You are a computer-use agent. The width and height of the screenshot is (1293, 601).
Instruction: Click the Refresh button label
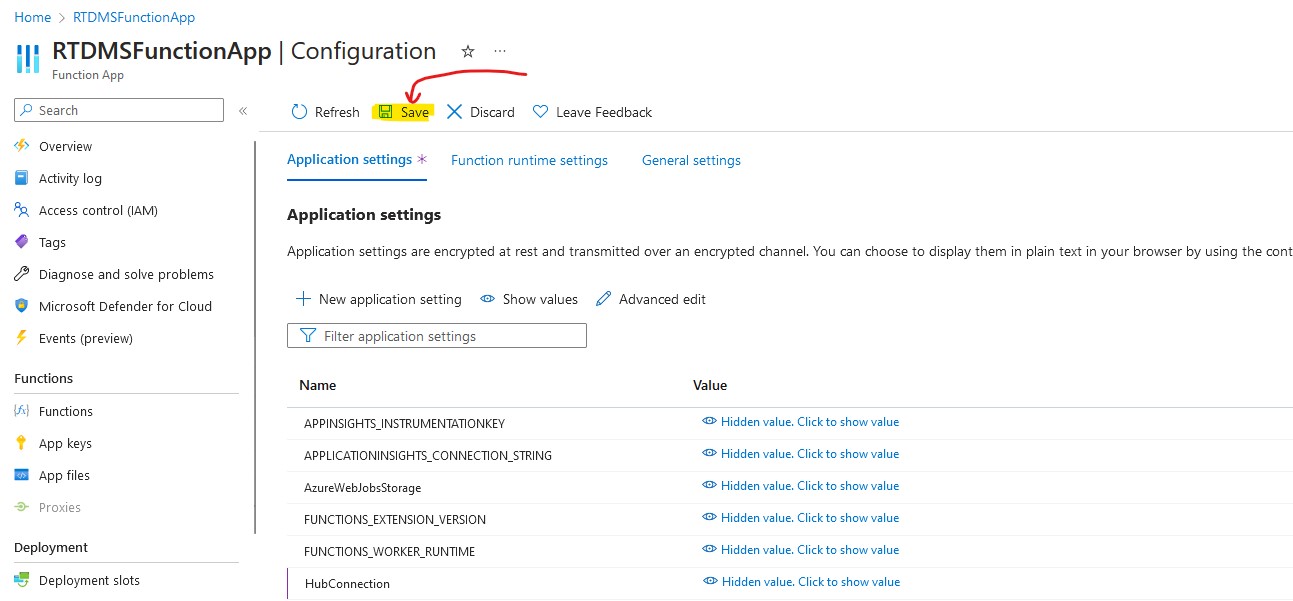pyautogui.click(x=337, y=112)
